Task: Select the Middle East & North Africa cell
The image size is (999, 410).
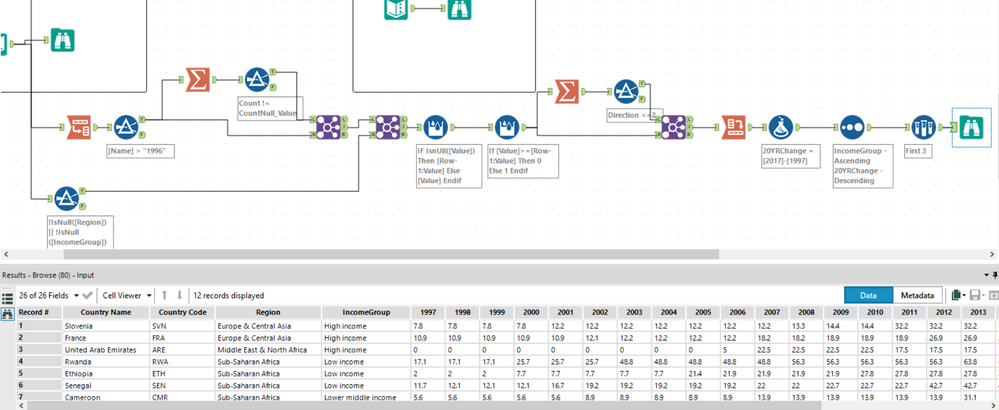Action: tap(268, 350)
